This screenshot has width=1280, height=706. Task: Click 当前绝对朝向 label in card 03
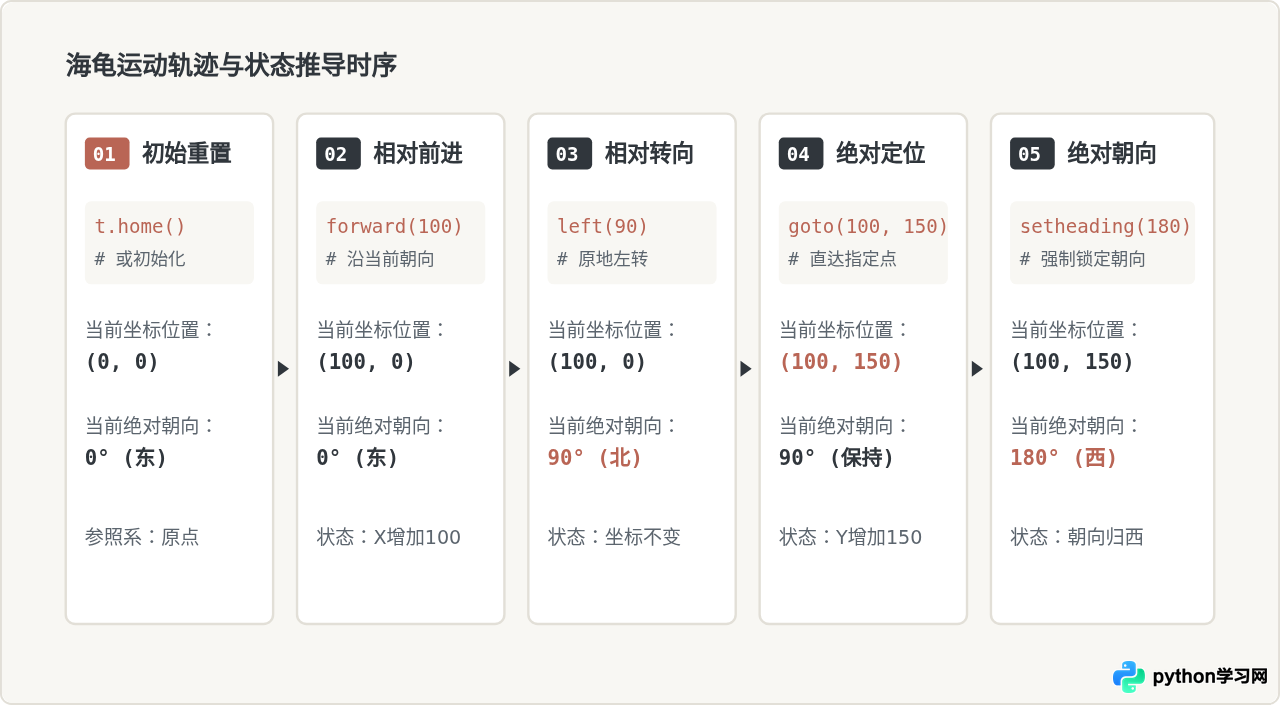pos(613,426)
